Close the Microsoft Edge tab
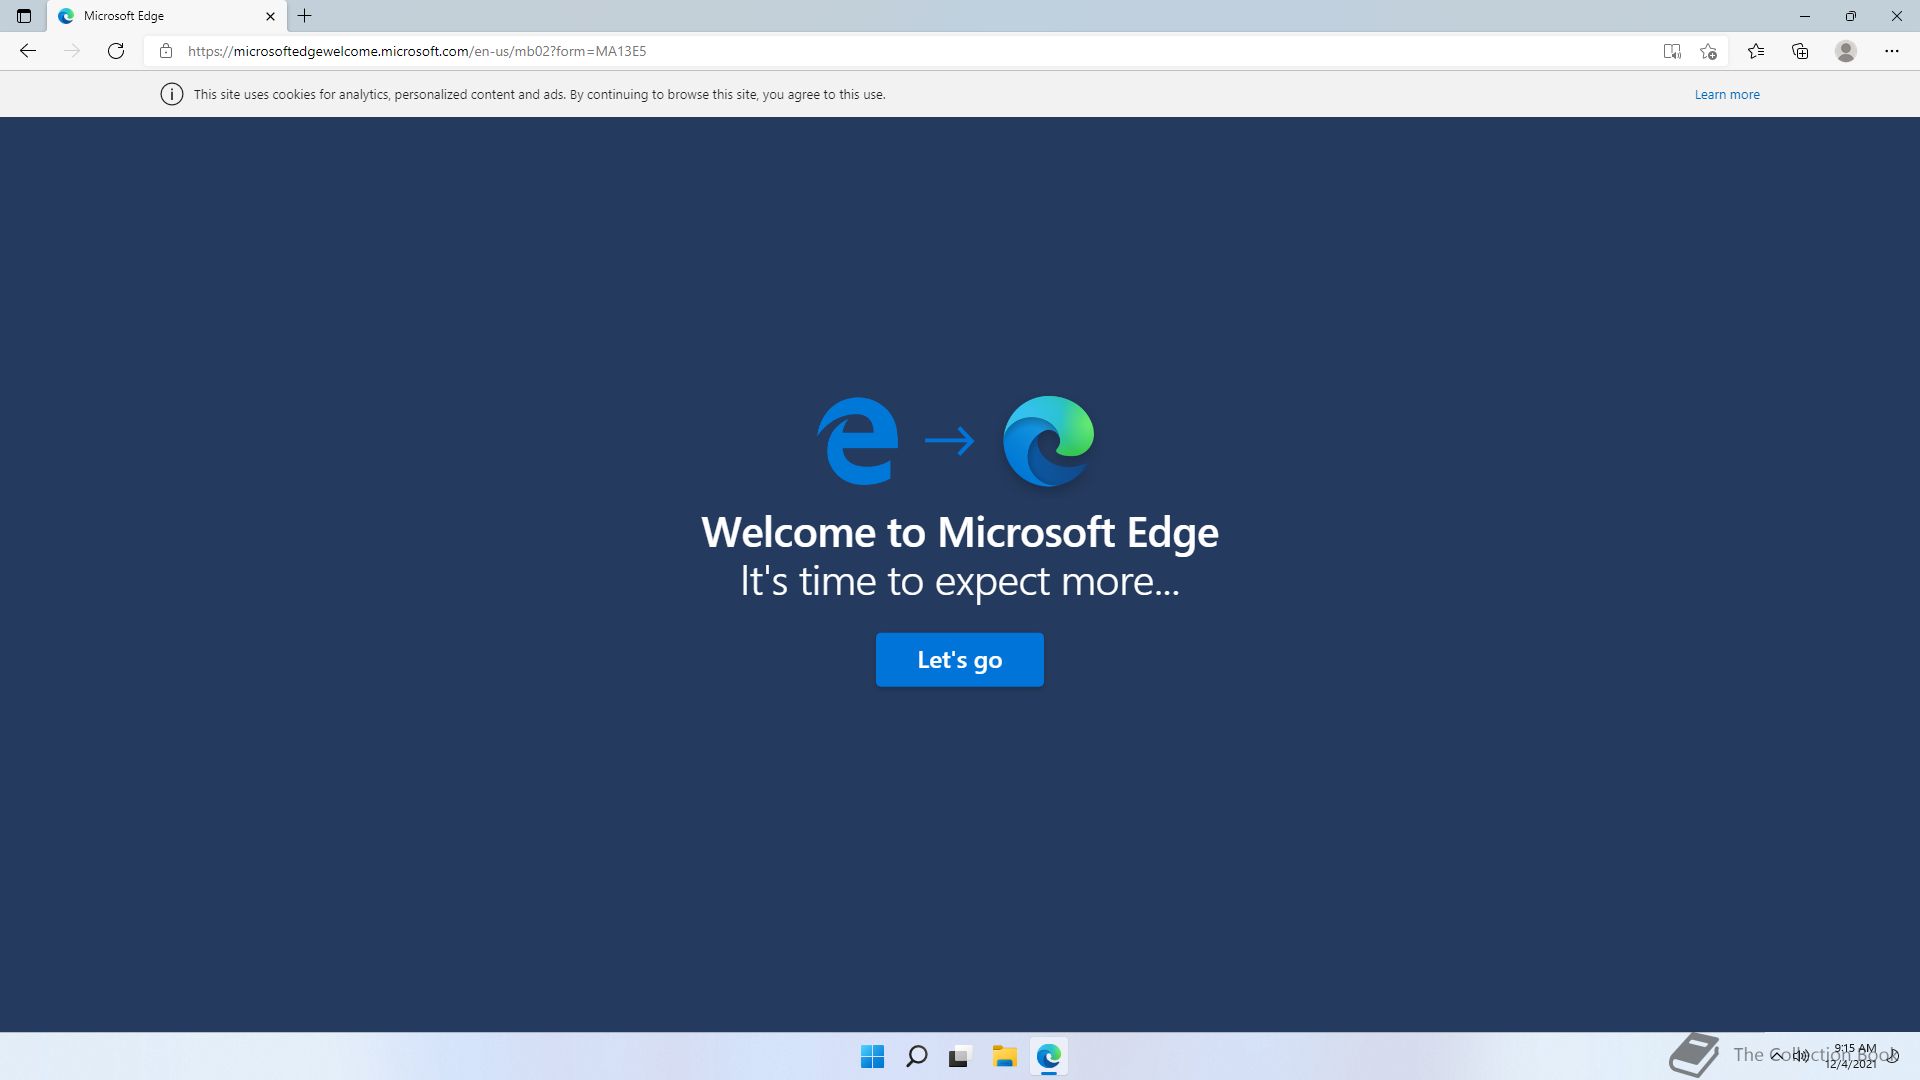Viewport: 1920px width, 1080px height. pyautogui.click(x=270, y=16)
